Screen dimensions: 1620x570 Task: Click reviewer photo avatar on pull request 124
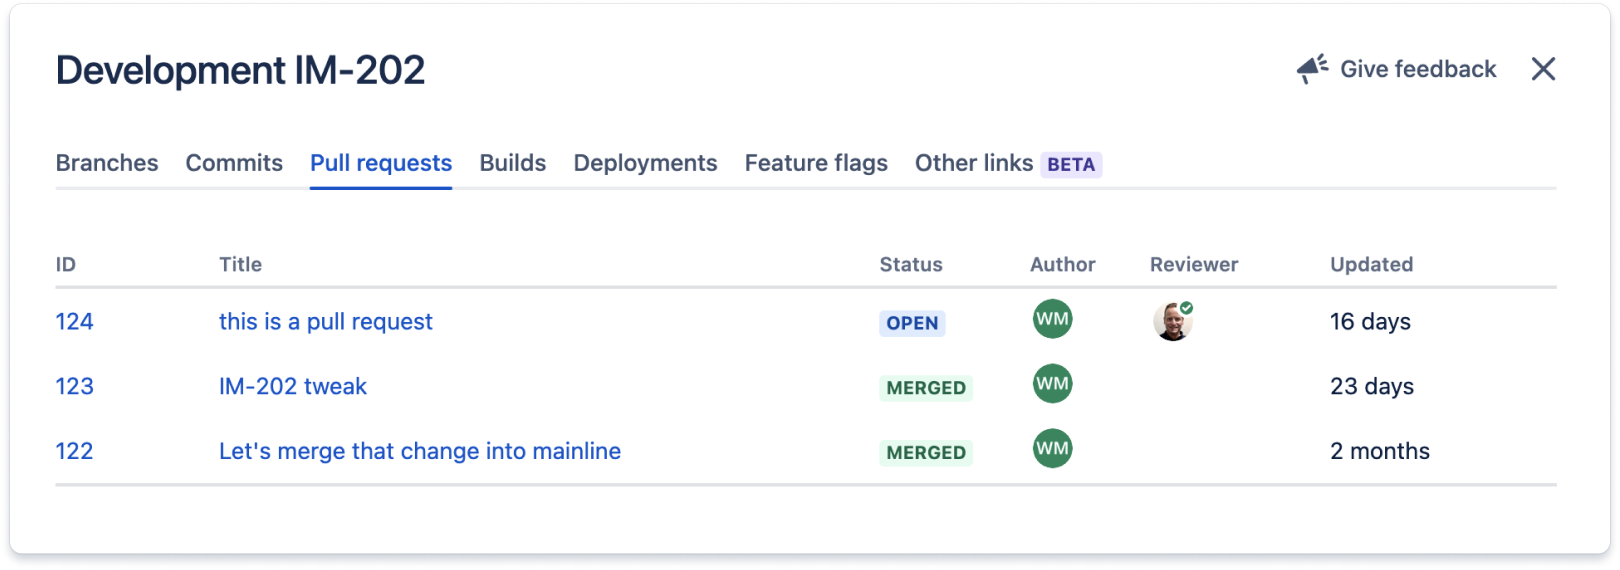(x=1172, y=321)
